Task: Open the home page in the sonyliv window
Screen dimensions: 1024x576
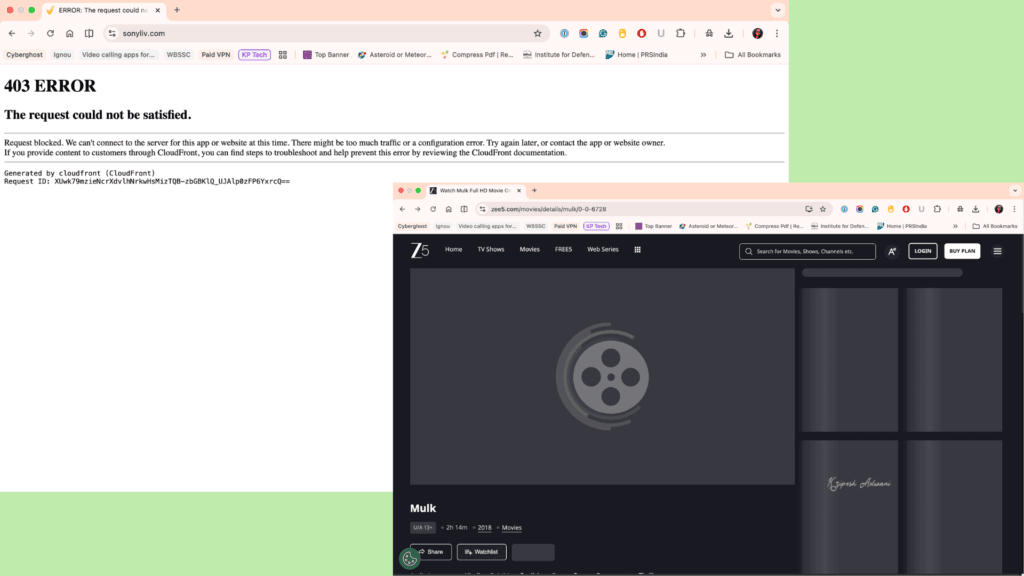Action: click(x=69, y=33)
